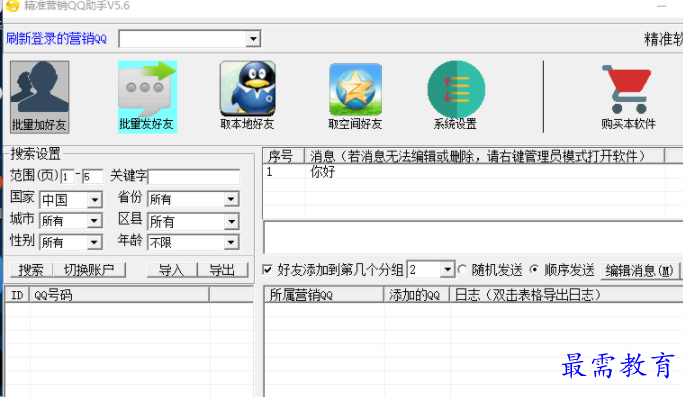Toggle 好友添加到第几个分组 checkbox

click(x=268, y=270)
